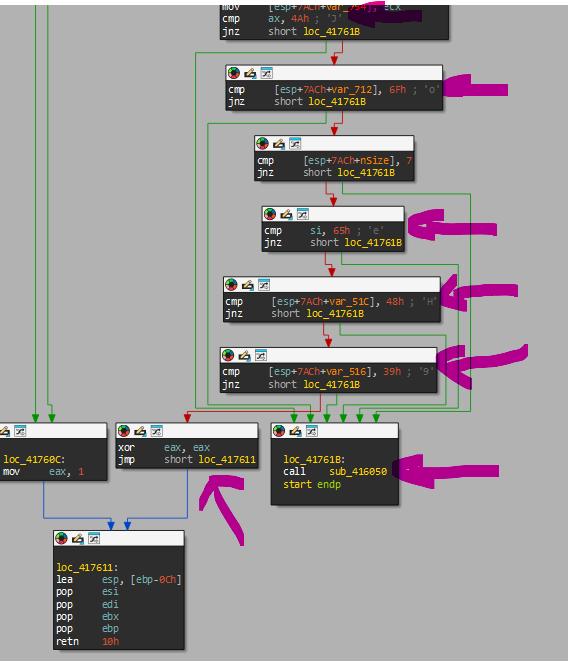Click the pencil edit icon on the loc_417611 node
The height and width of the screenshot is (661, 568).
pyautogui.click(x=78, y=539)
